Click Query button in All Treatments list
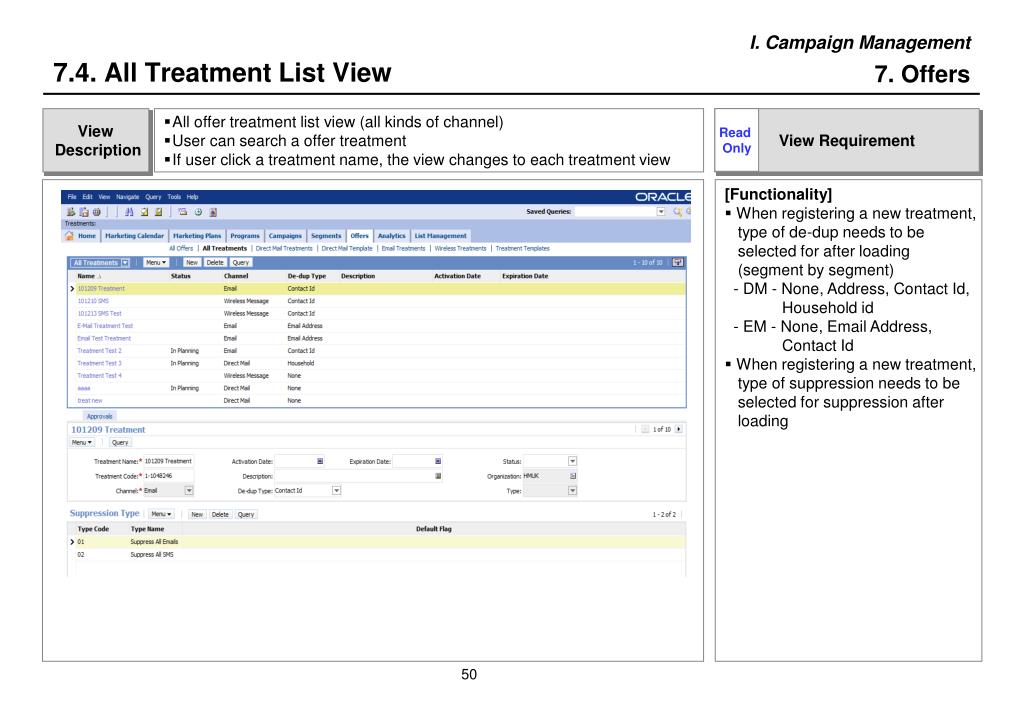The image size is (1023, 708). click(x=241, y=262)
